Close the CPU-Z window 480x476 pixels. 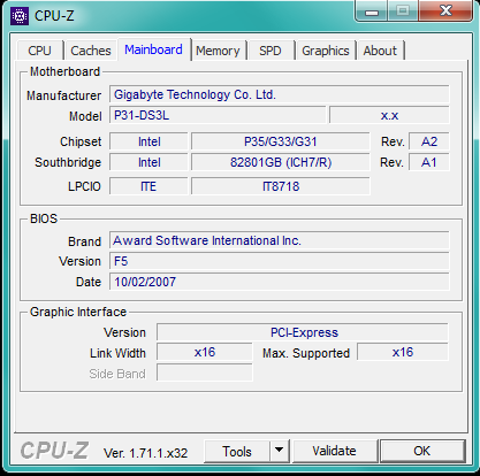[x=446, y=11]
